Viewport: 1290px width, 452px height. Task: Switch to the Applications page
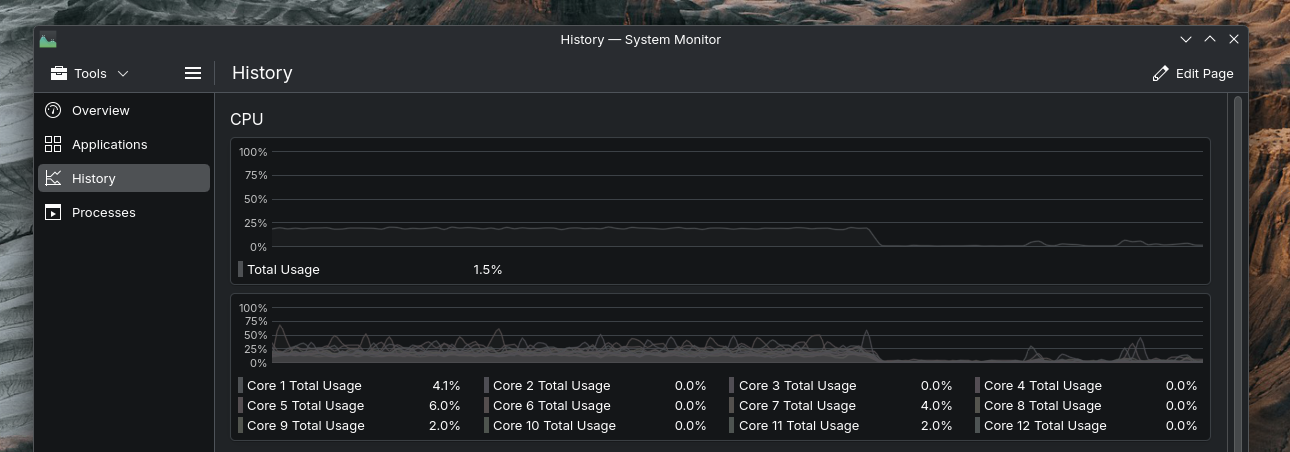110,145
